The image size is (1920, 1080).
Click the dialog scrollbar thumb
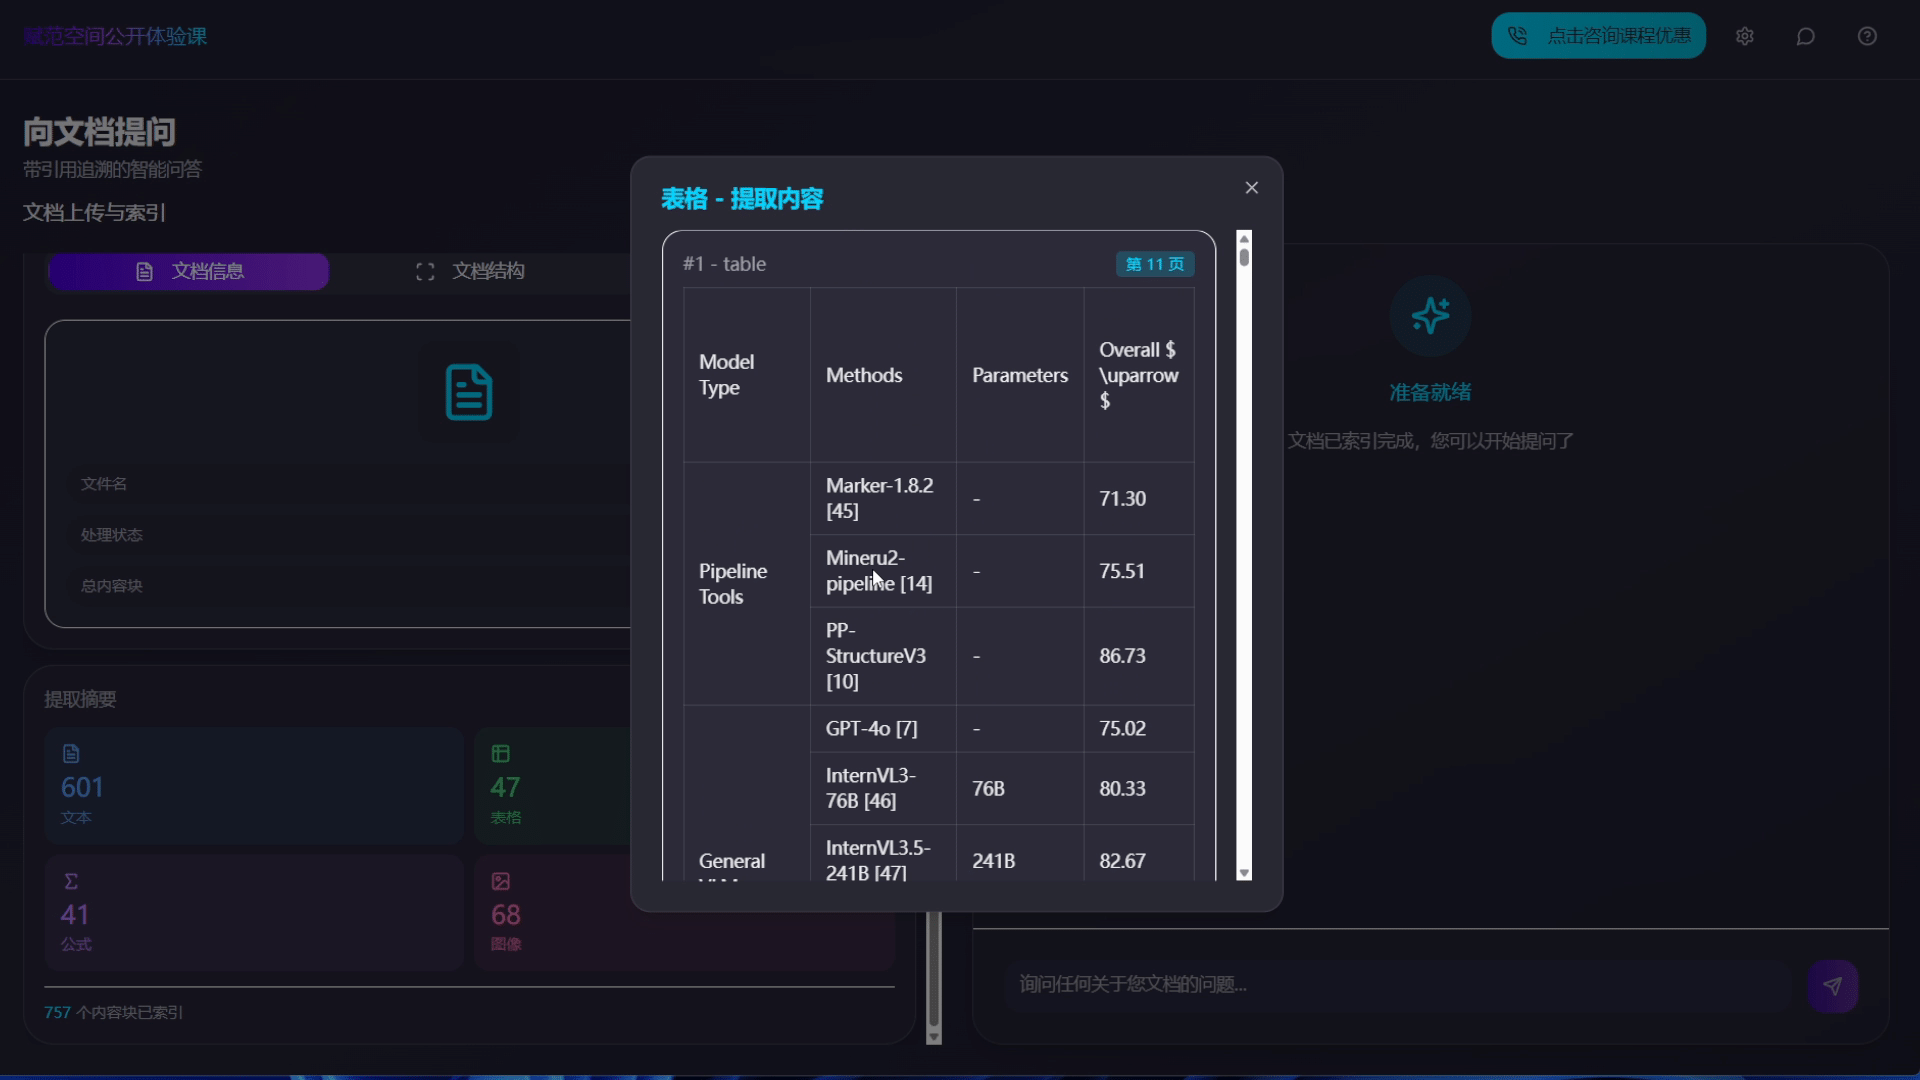point(1244,257)
